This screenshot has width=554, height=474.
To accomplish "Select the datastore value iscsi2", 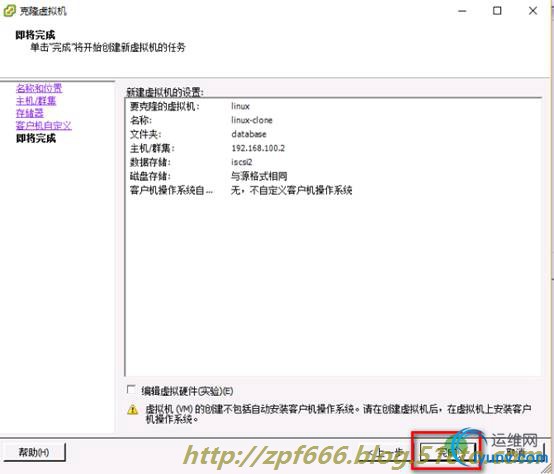I will pyautogui.click(x=242, y=162).
